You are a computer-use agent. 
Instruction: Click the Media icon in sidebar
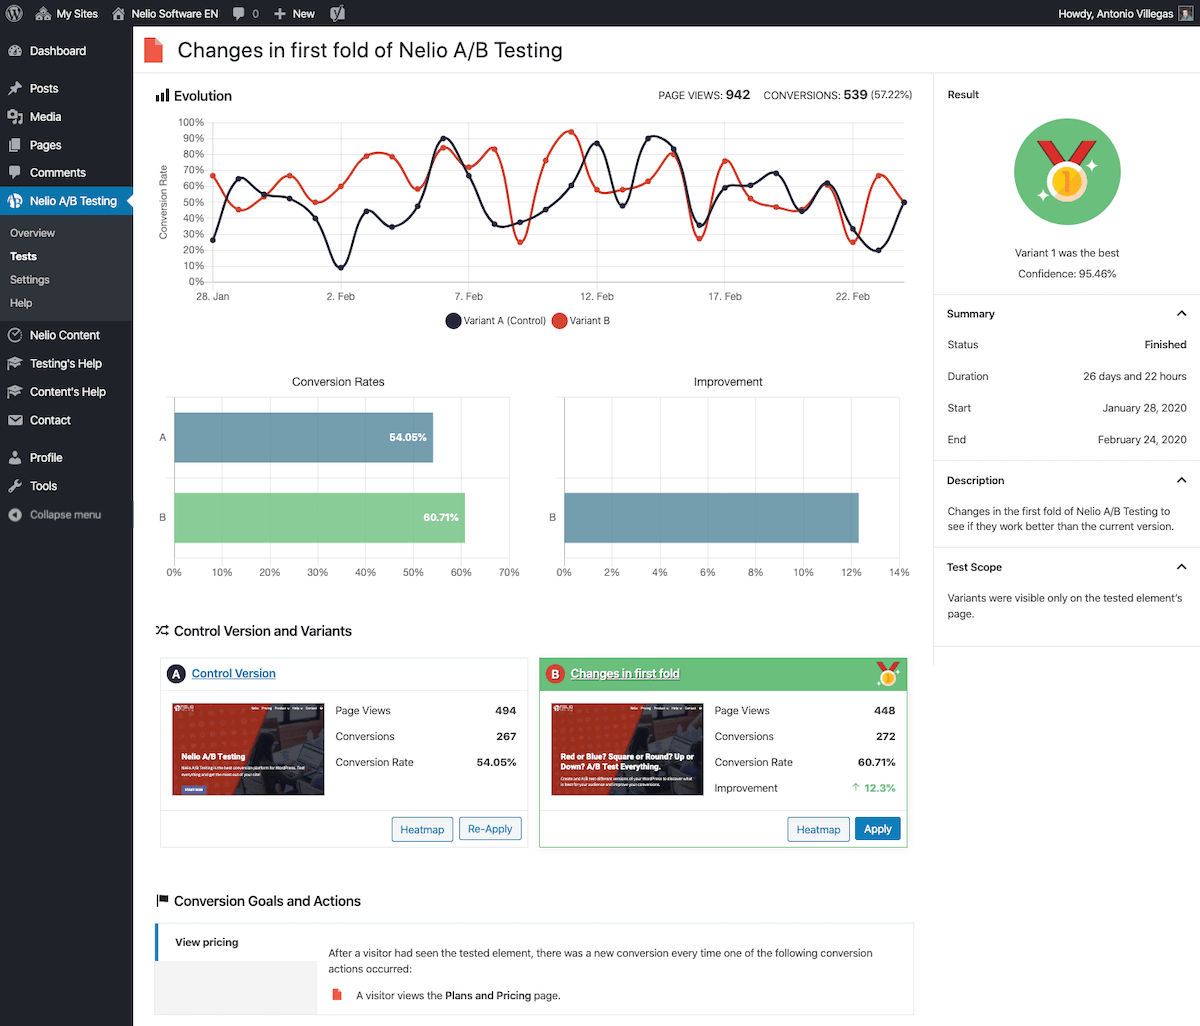(15, 117)
